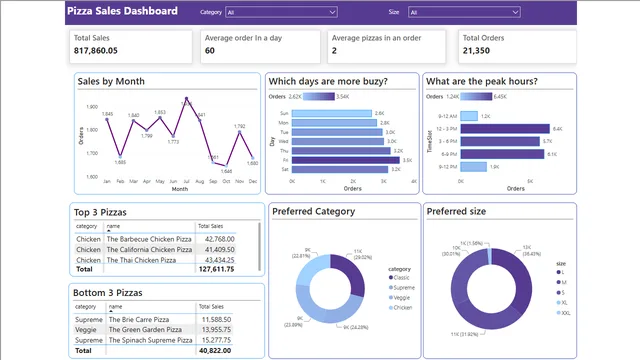Select the Total Sales card

click(131, 47)
